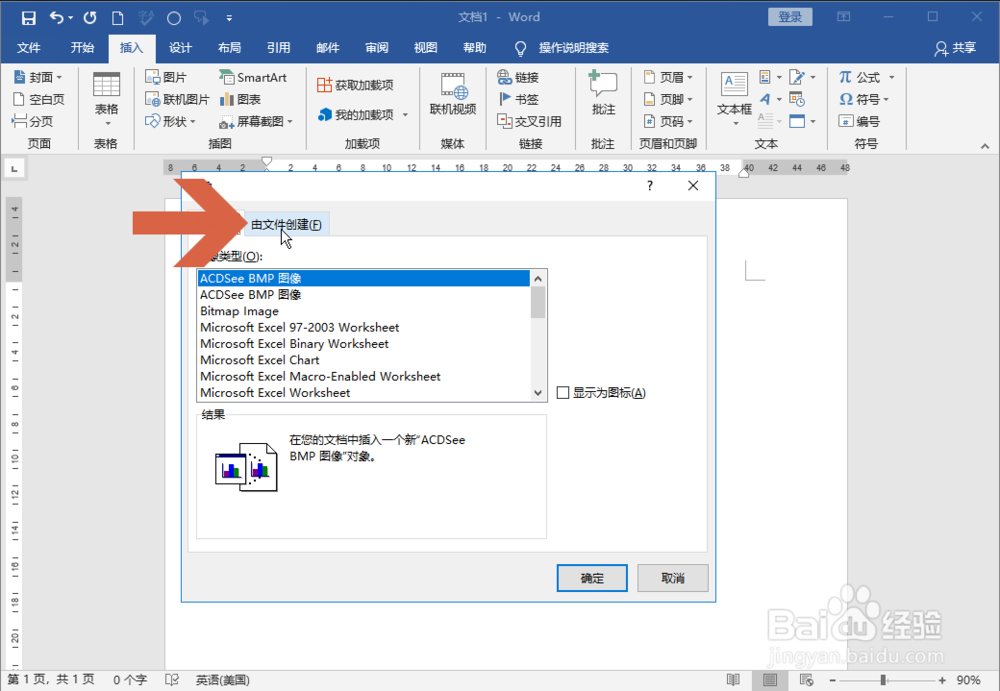1000x691 pixels.
Task: Insert a cover page (封面)
Action: tap(37, 77)
